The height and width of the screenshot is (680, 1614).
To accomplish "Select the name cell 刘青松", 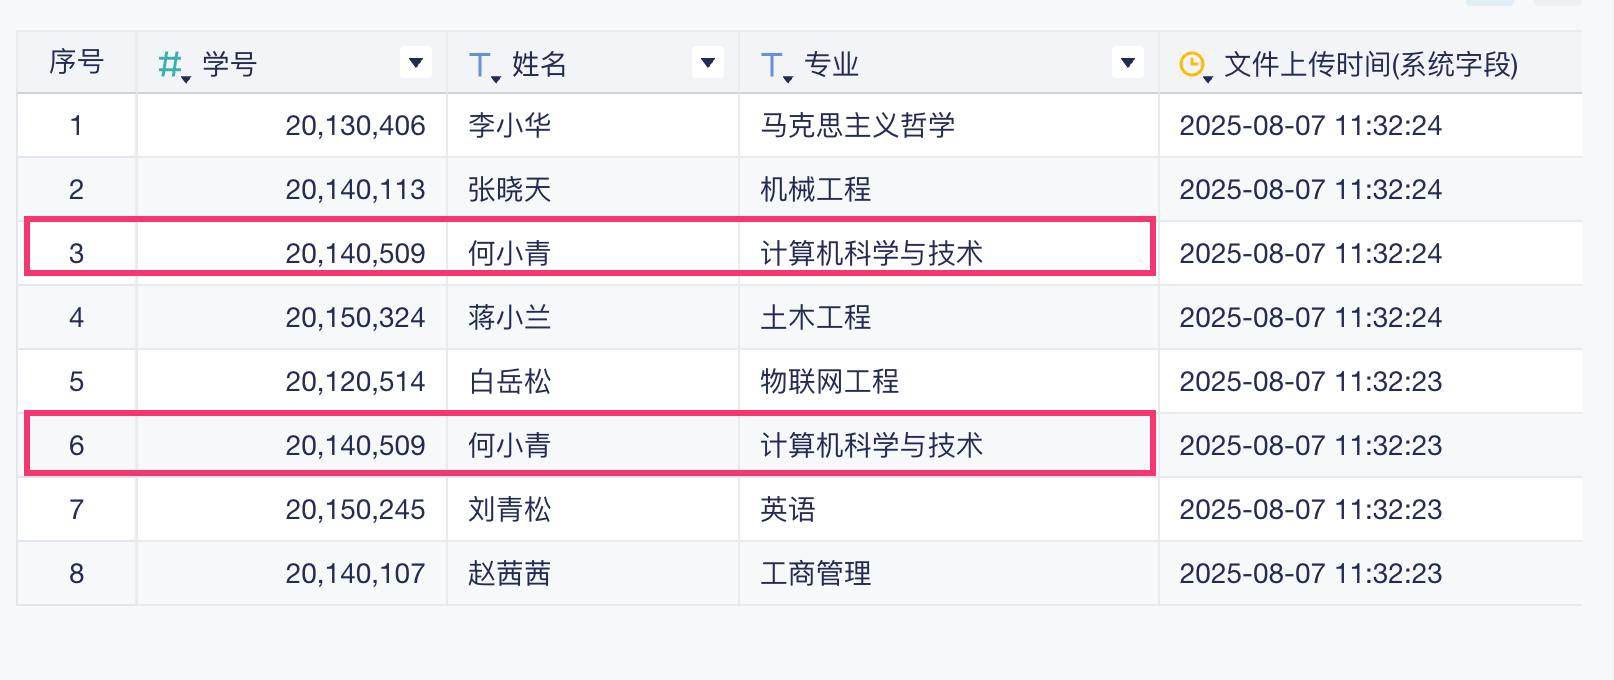I will pyautogui.click(x=510, y=510).
